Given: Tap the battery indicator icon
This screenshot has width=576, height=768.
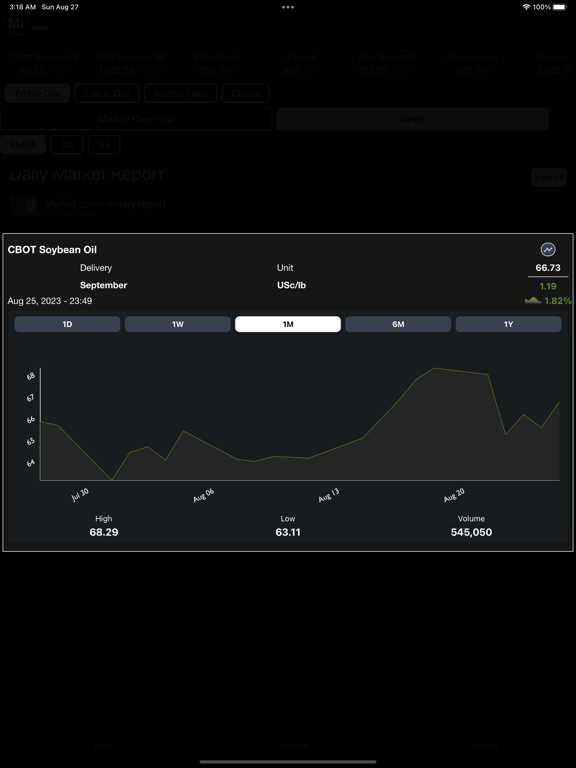Looking at the screenshot, I should [559, 7].
